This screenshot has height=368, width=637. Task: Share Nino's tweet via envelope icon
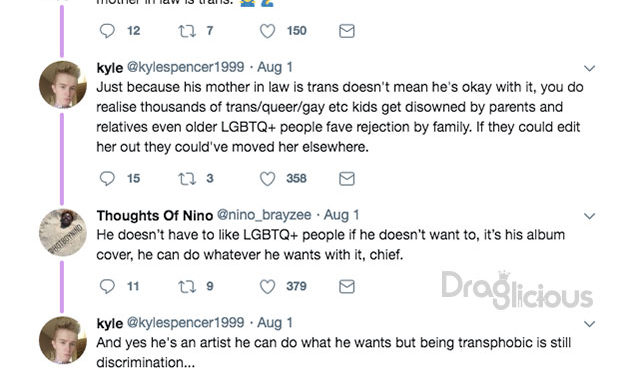(x=347, y=286)
